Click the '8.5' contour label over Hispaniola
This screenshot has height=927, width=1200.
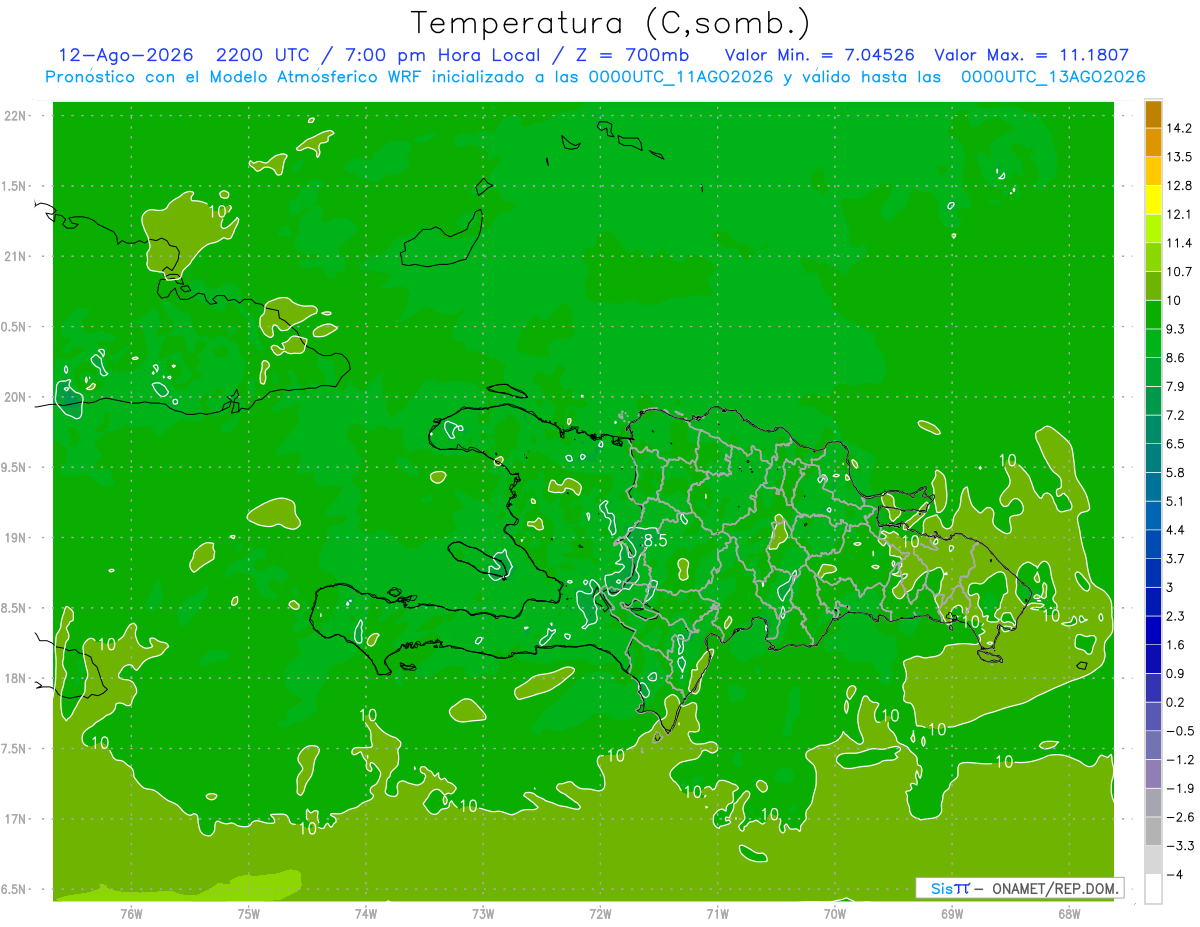coord(655,540)
